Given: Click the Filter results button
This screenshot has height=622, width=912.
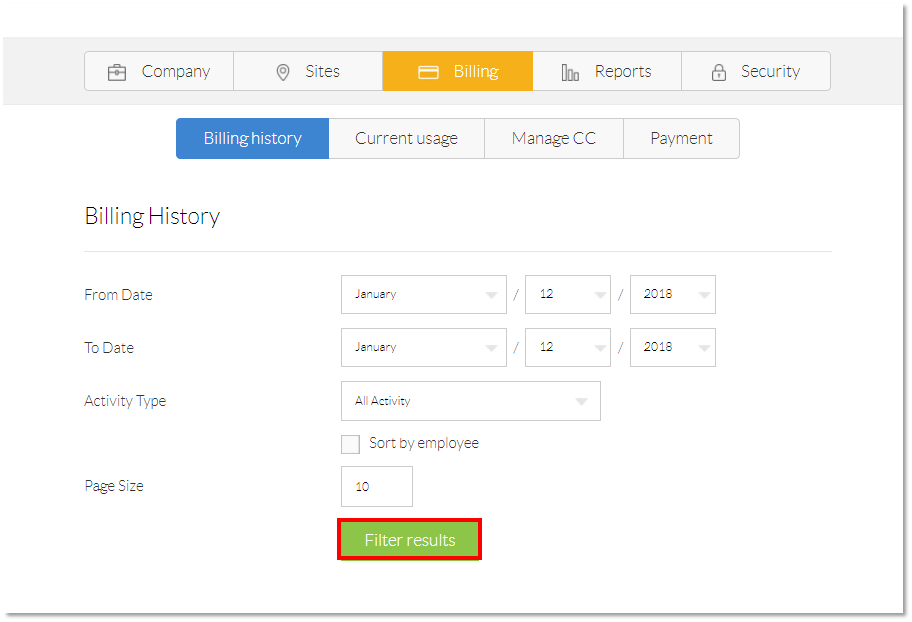Looking at the screenshot, I should coord(409,540).
